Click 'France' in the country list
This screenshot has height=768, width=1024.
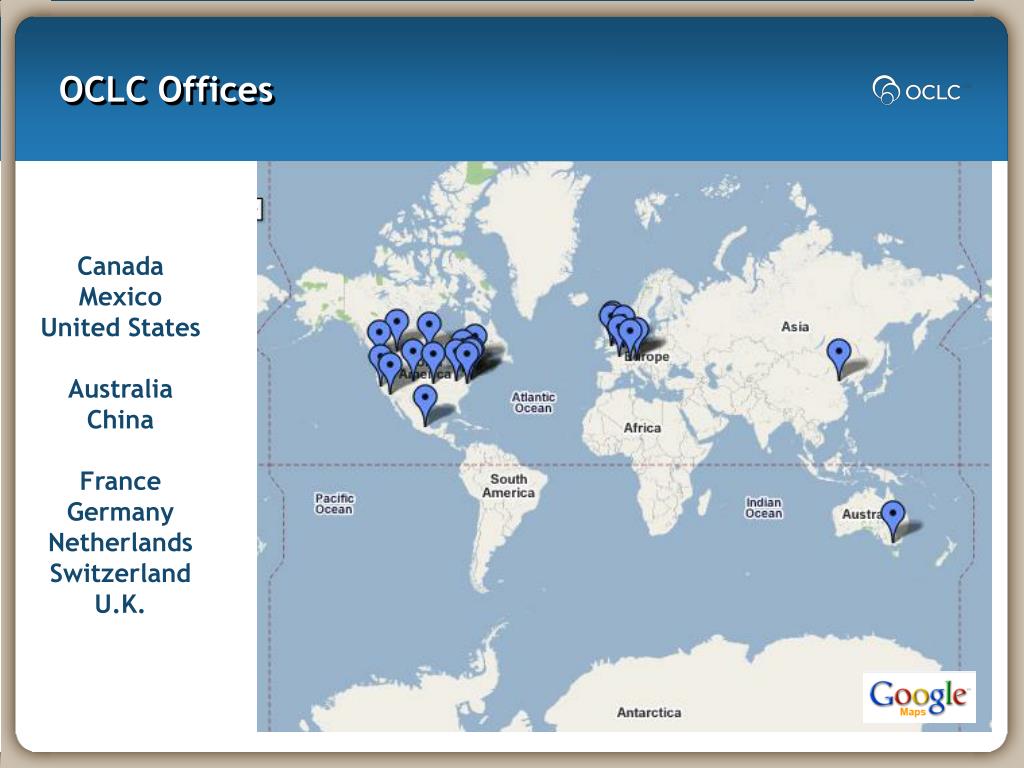click(x=120, y=481)
